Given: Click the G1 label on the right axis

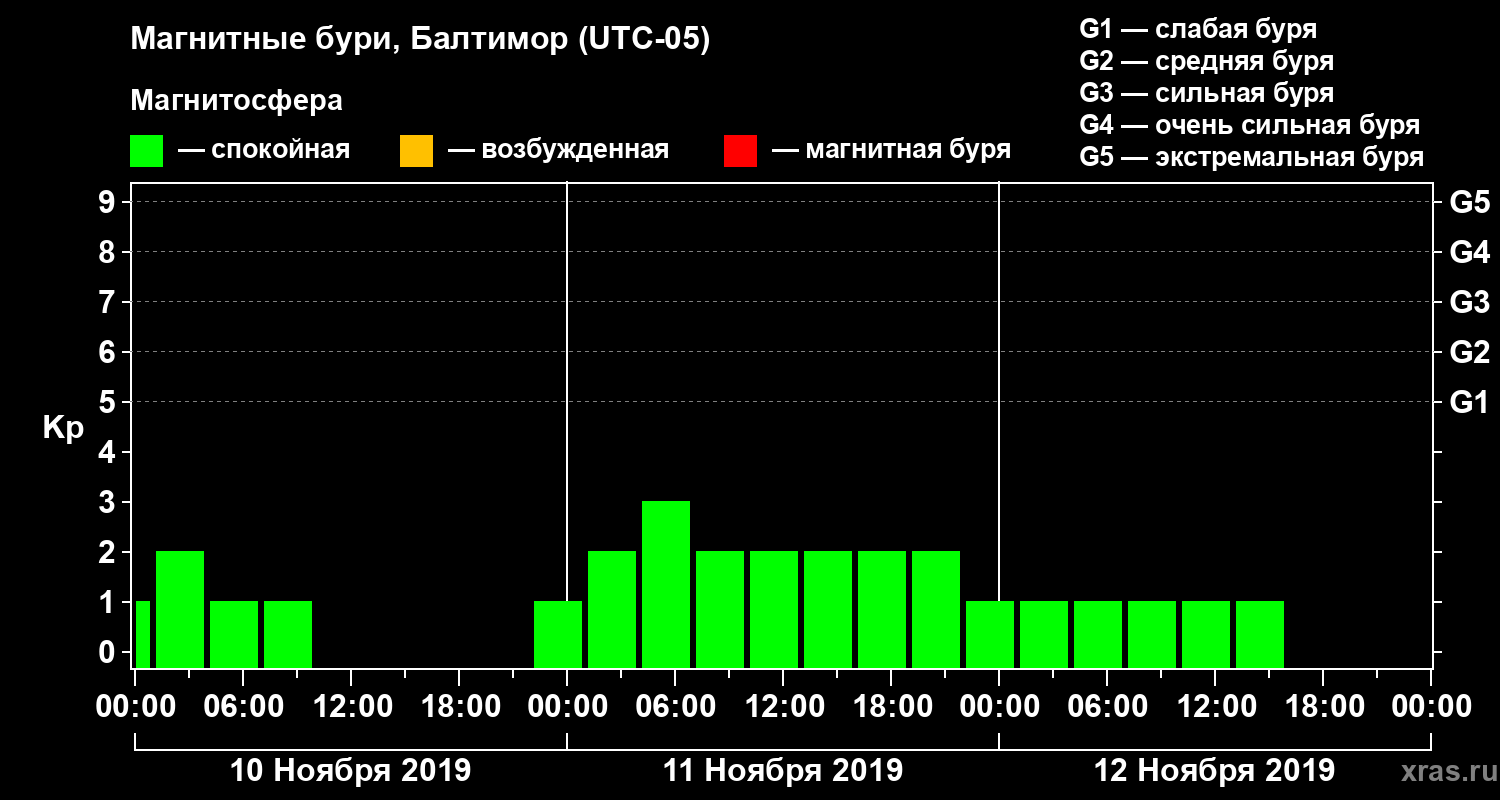Looking at the screenshot, I should coord(1469,402).
